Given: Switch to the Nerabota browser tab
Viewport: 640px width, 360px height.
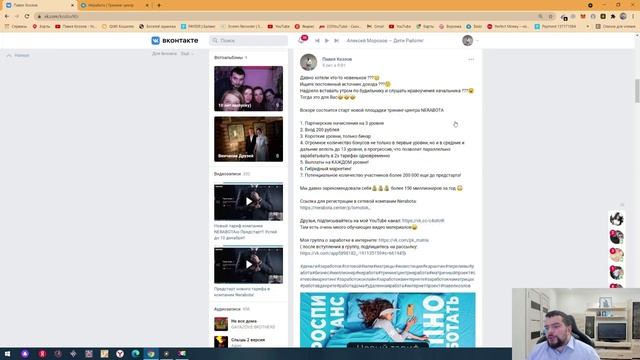Looking at the screenshot, I should (x=111, y=5).
